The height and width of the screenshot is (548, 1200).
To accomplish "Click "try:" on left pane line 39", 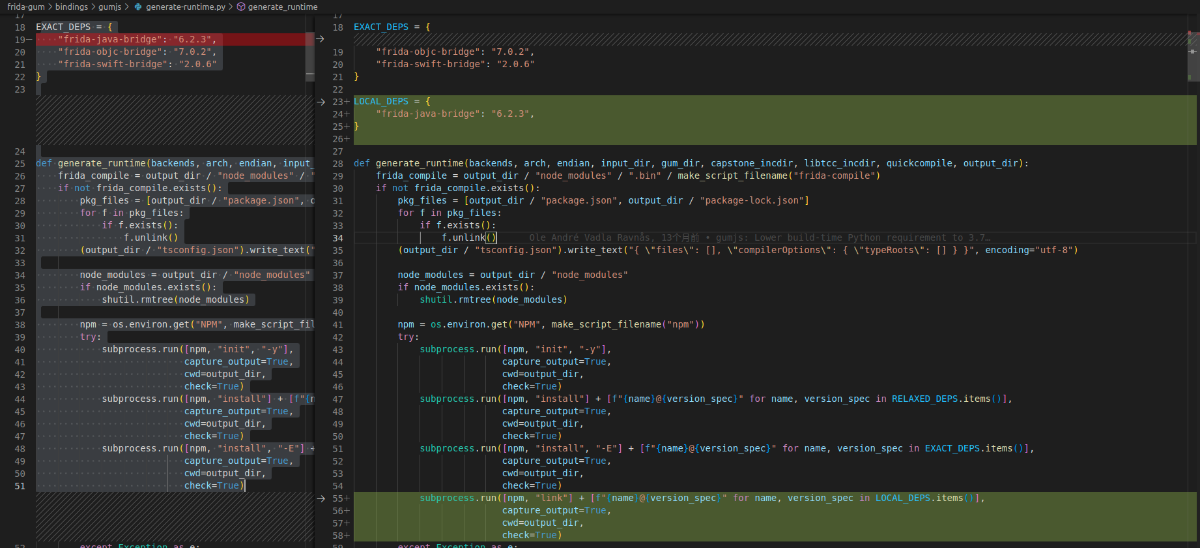I will point(91,337).
